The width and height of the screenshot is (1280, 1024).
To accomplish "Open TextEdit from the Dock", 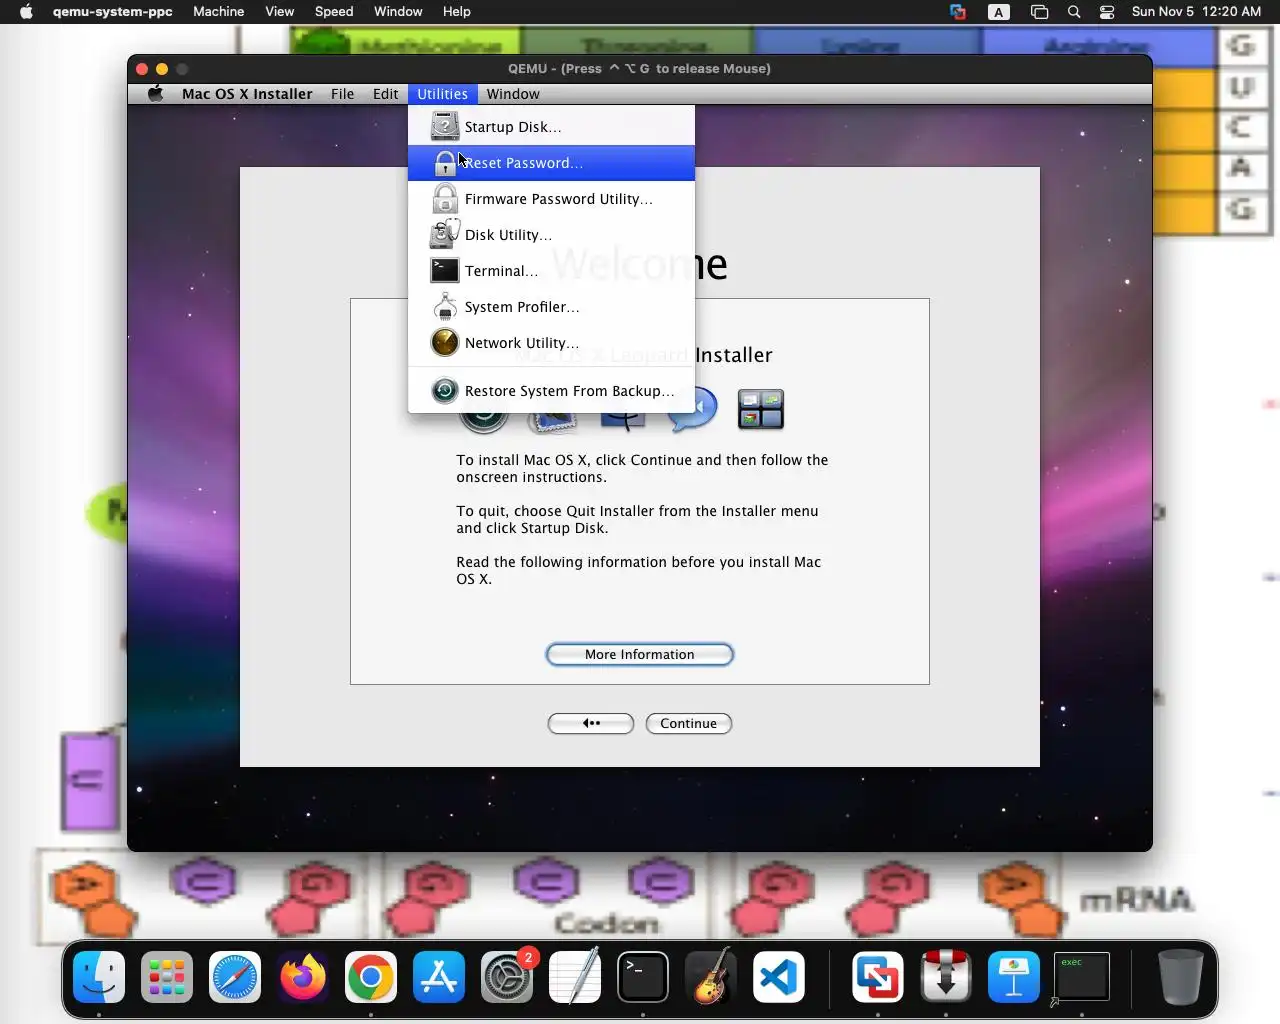I will pos(575,976).
